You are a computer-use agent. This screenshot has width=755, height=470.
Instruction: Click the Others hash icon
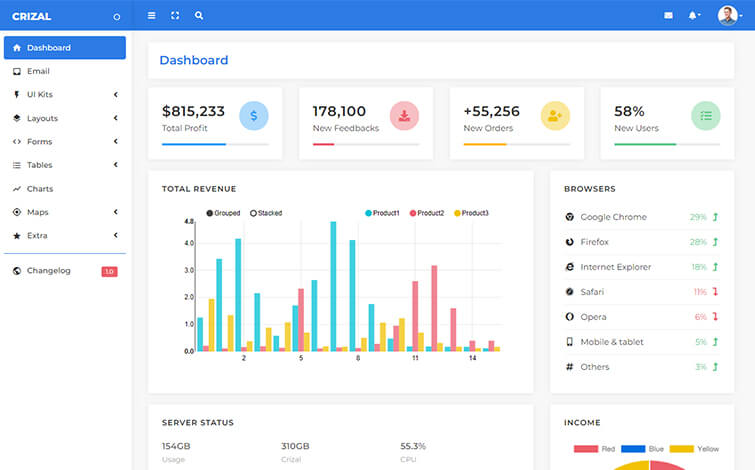point(570,367)
